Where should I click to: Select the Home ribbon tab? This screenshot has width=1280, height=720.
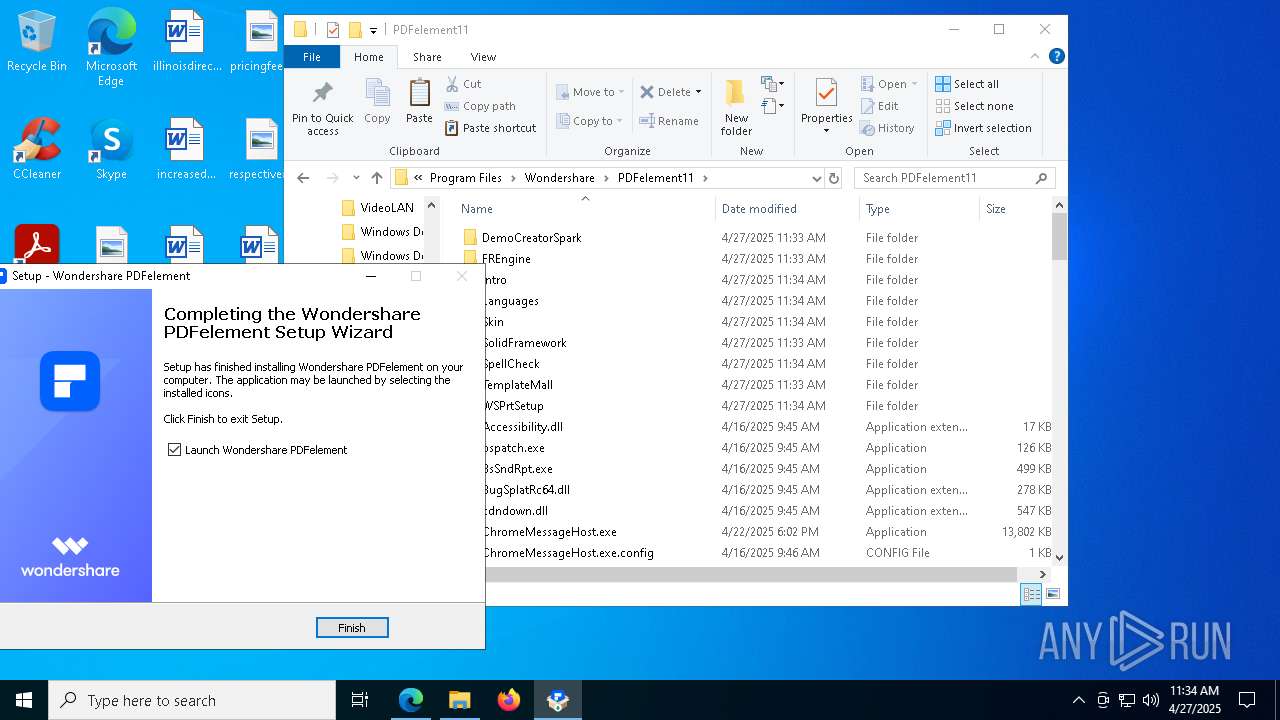tap(368, 57)
